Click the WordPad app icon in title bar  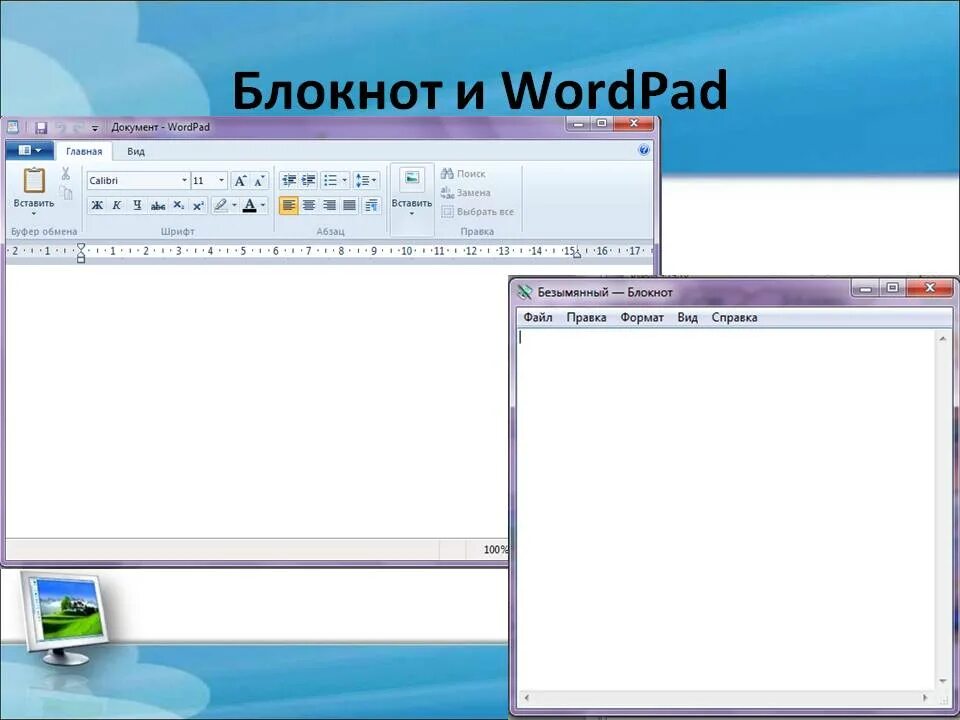pyautogui.click(x=13, y=127)
